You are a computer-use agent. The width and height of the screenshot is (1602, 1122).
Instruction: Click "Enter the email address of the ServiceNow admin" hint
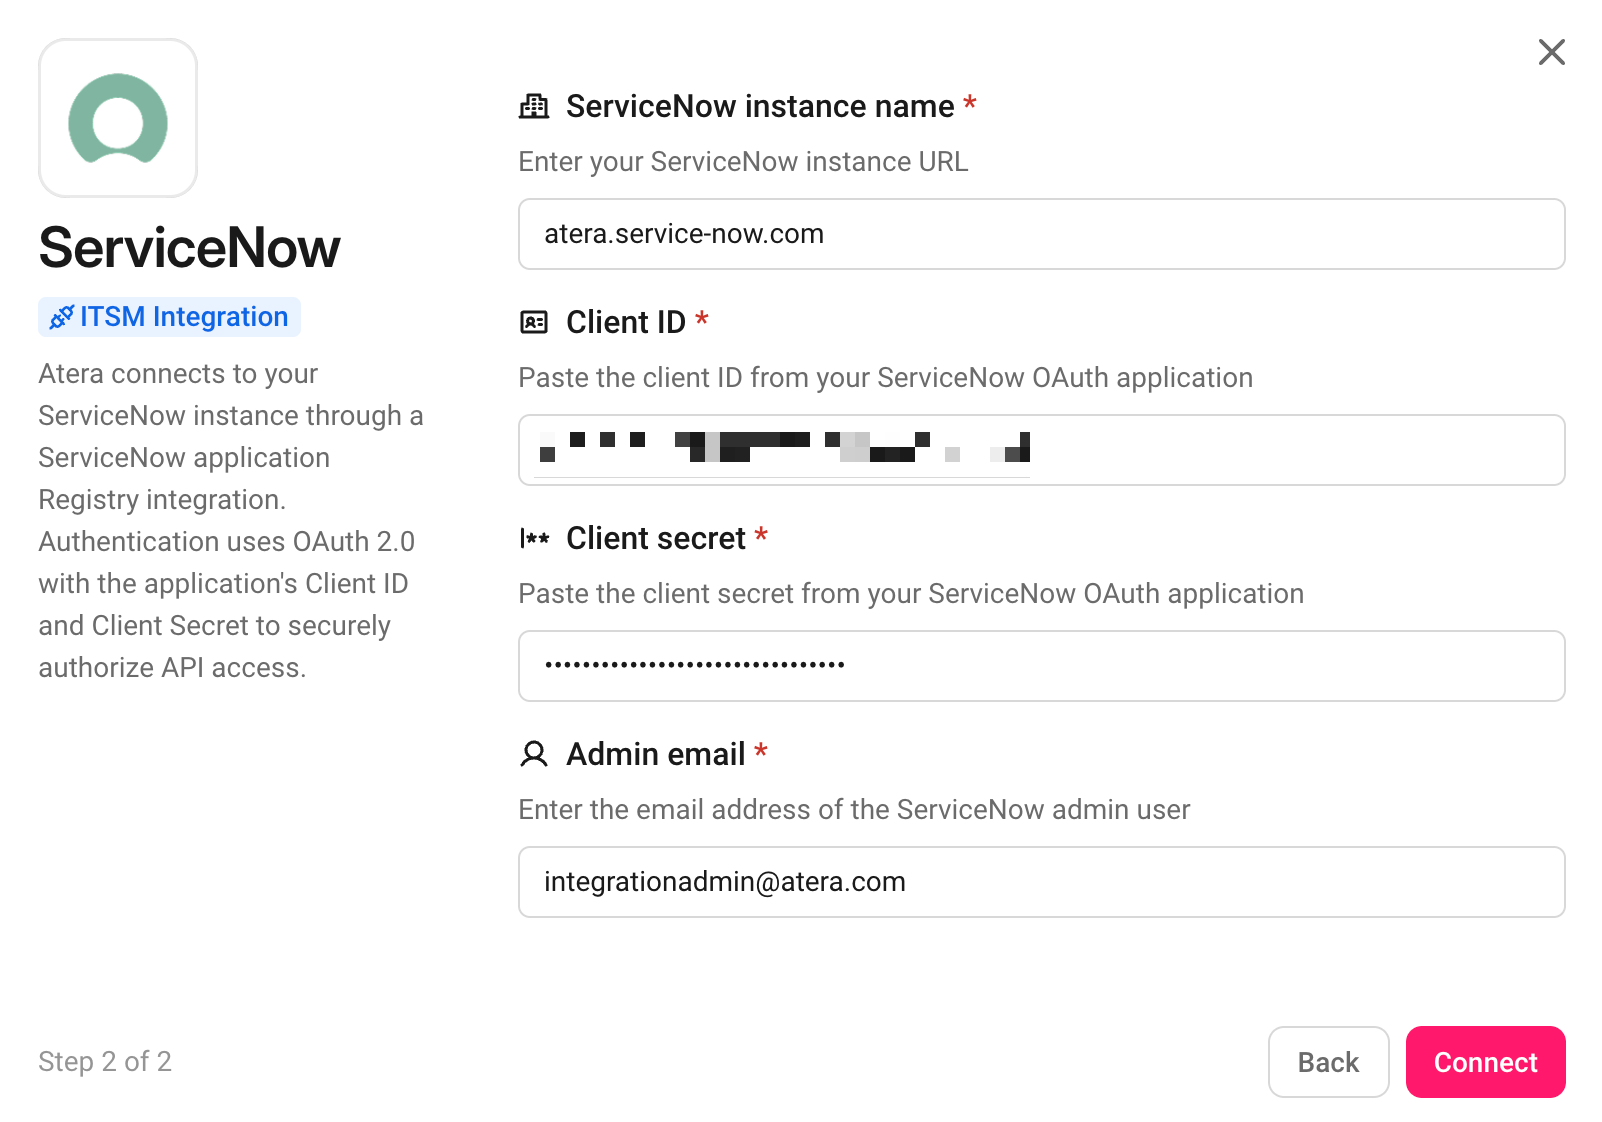coord(854,810)
